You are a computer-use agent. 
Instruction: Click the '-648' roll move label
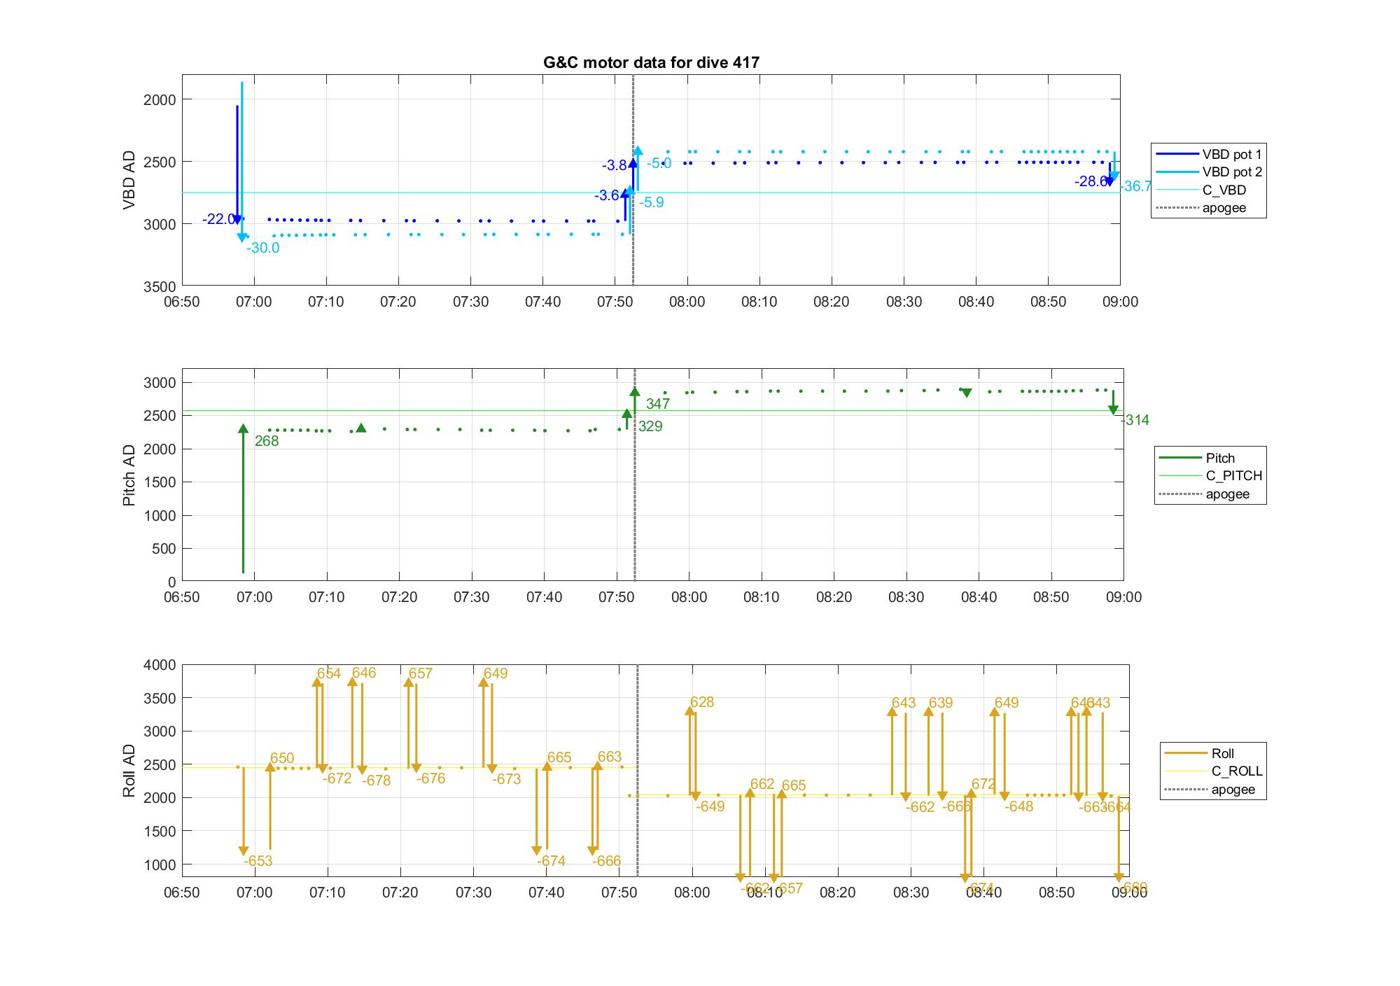[1019, 806]
